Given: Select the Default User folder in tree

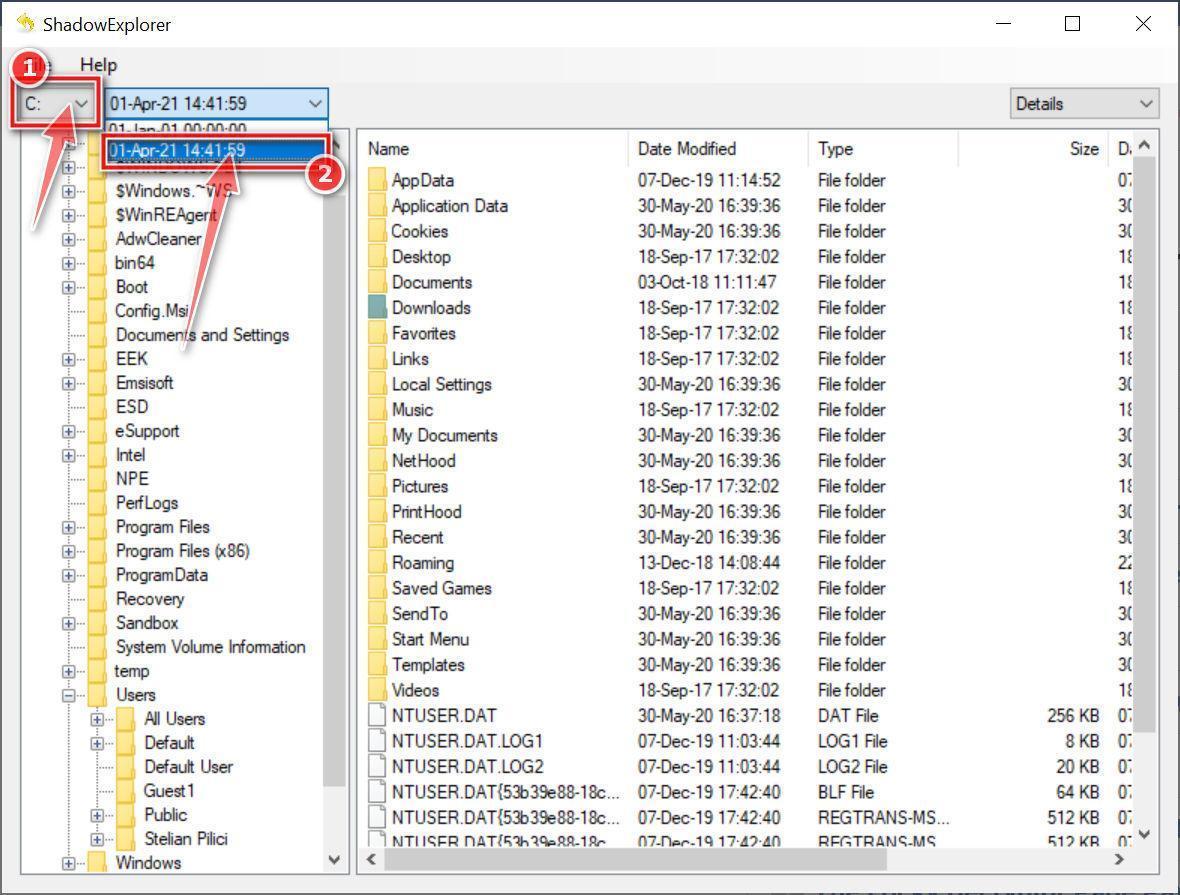Looking at the screenshot, I should coord(188,767).
